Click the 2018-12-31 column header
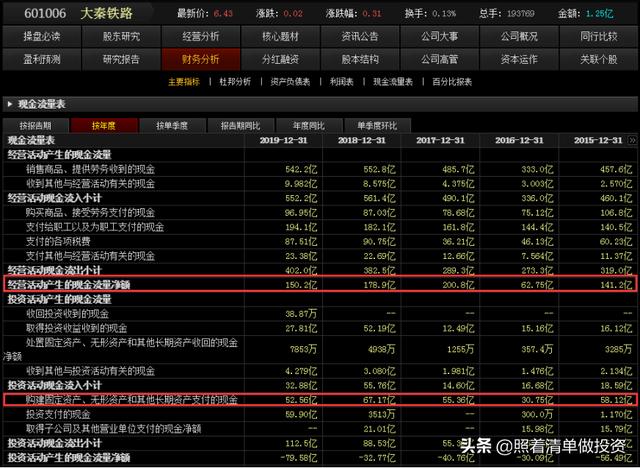The image size is (640, 468). 362,141
